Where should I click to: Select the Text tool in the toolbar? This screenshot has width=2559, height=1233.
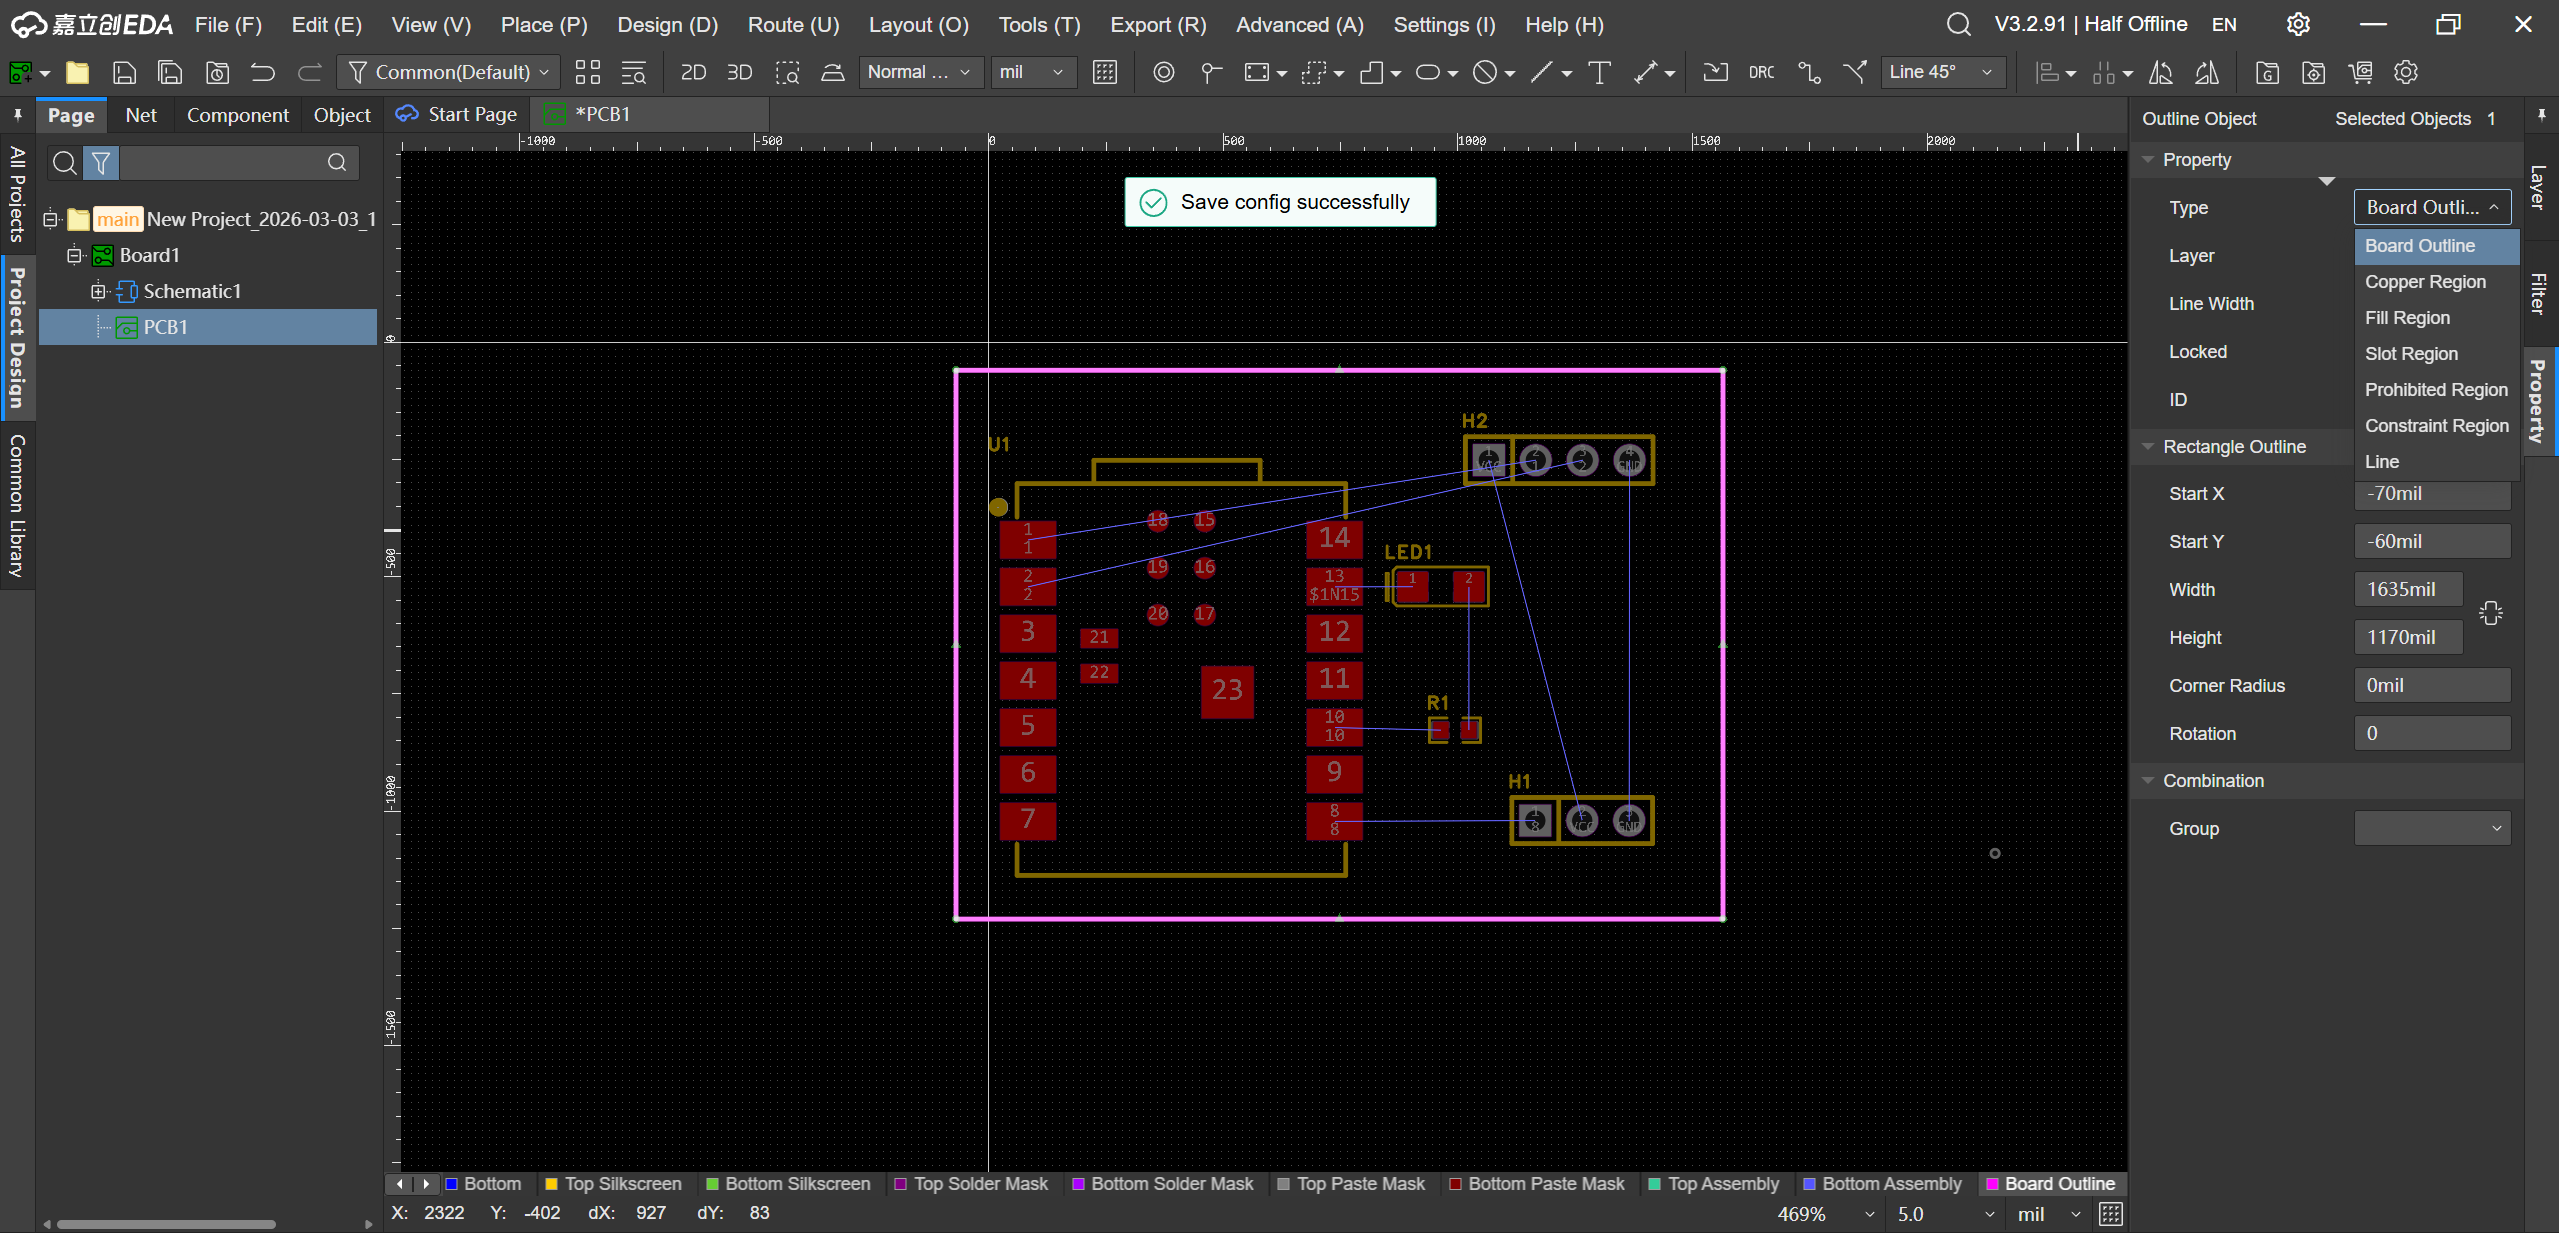[1599, 72]
